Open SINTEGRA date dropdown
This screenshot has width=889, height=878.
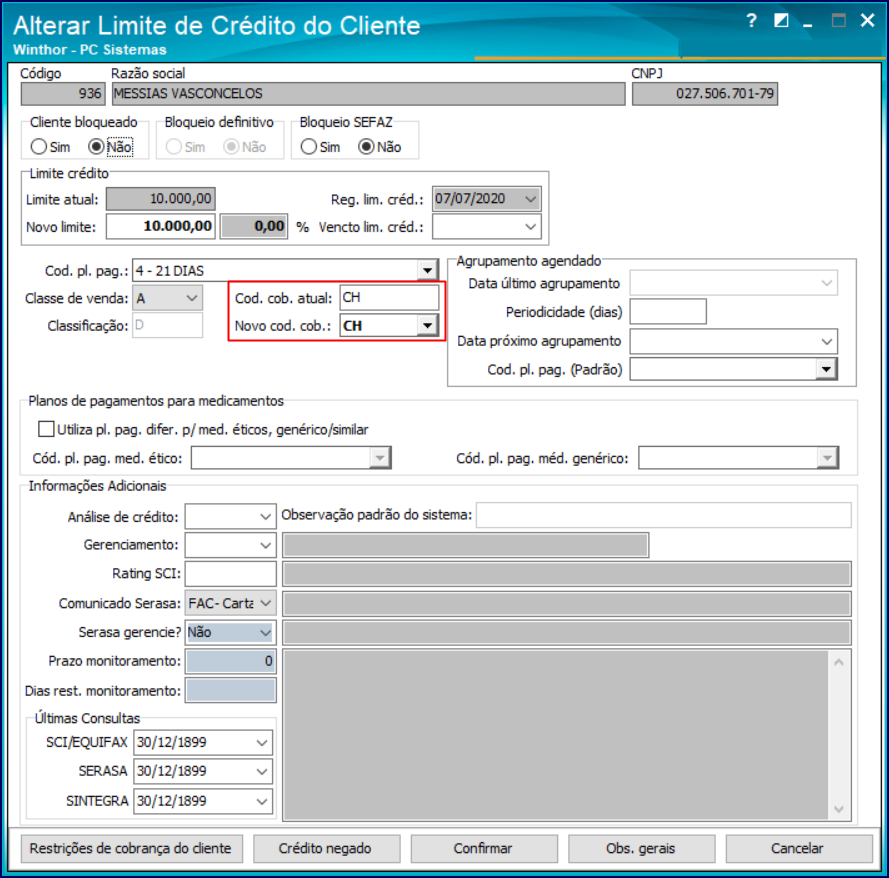point(261,801)
